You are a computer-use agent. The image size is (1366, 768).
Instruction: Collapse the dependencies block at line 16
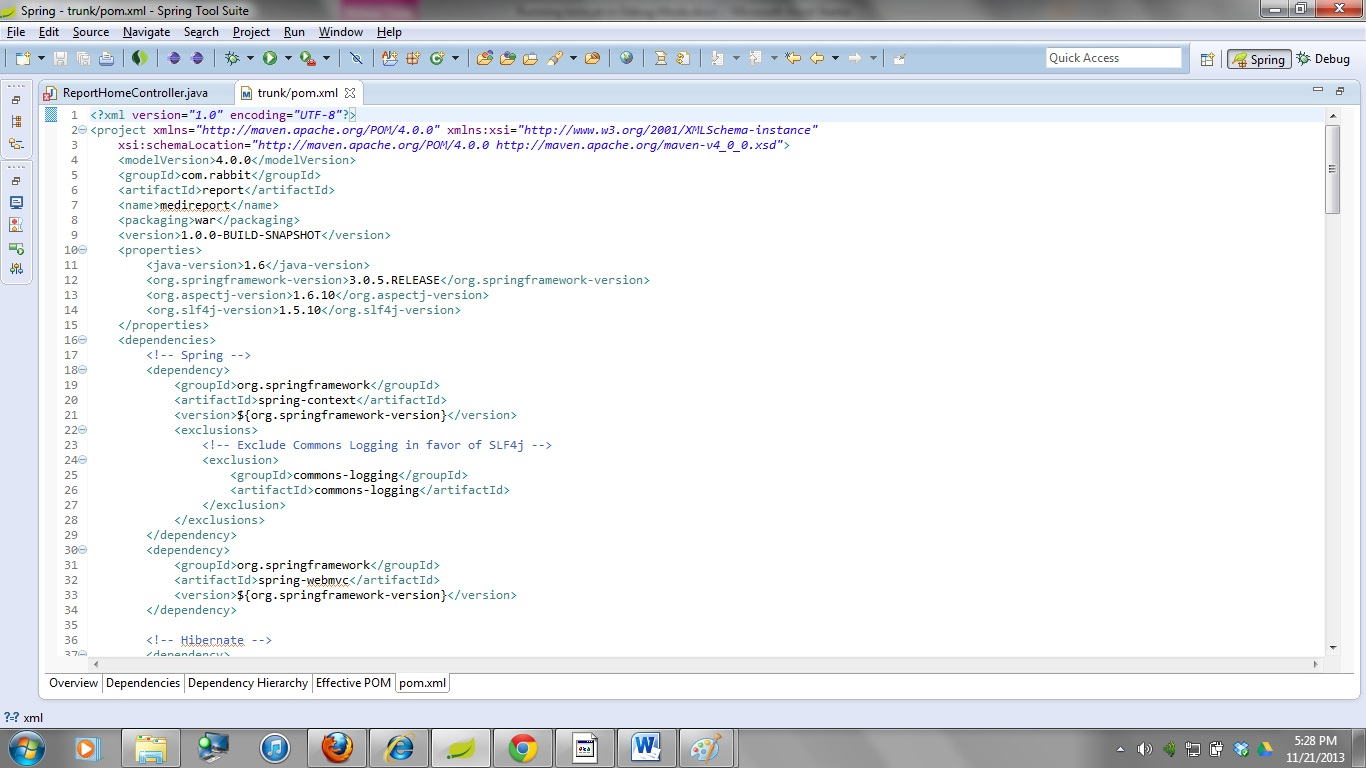click(x=82, y=340)
